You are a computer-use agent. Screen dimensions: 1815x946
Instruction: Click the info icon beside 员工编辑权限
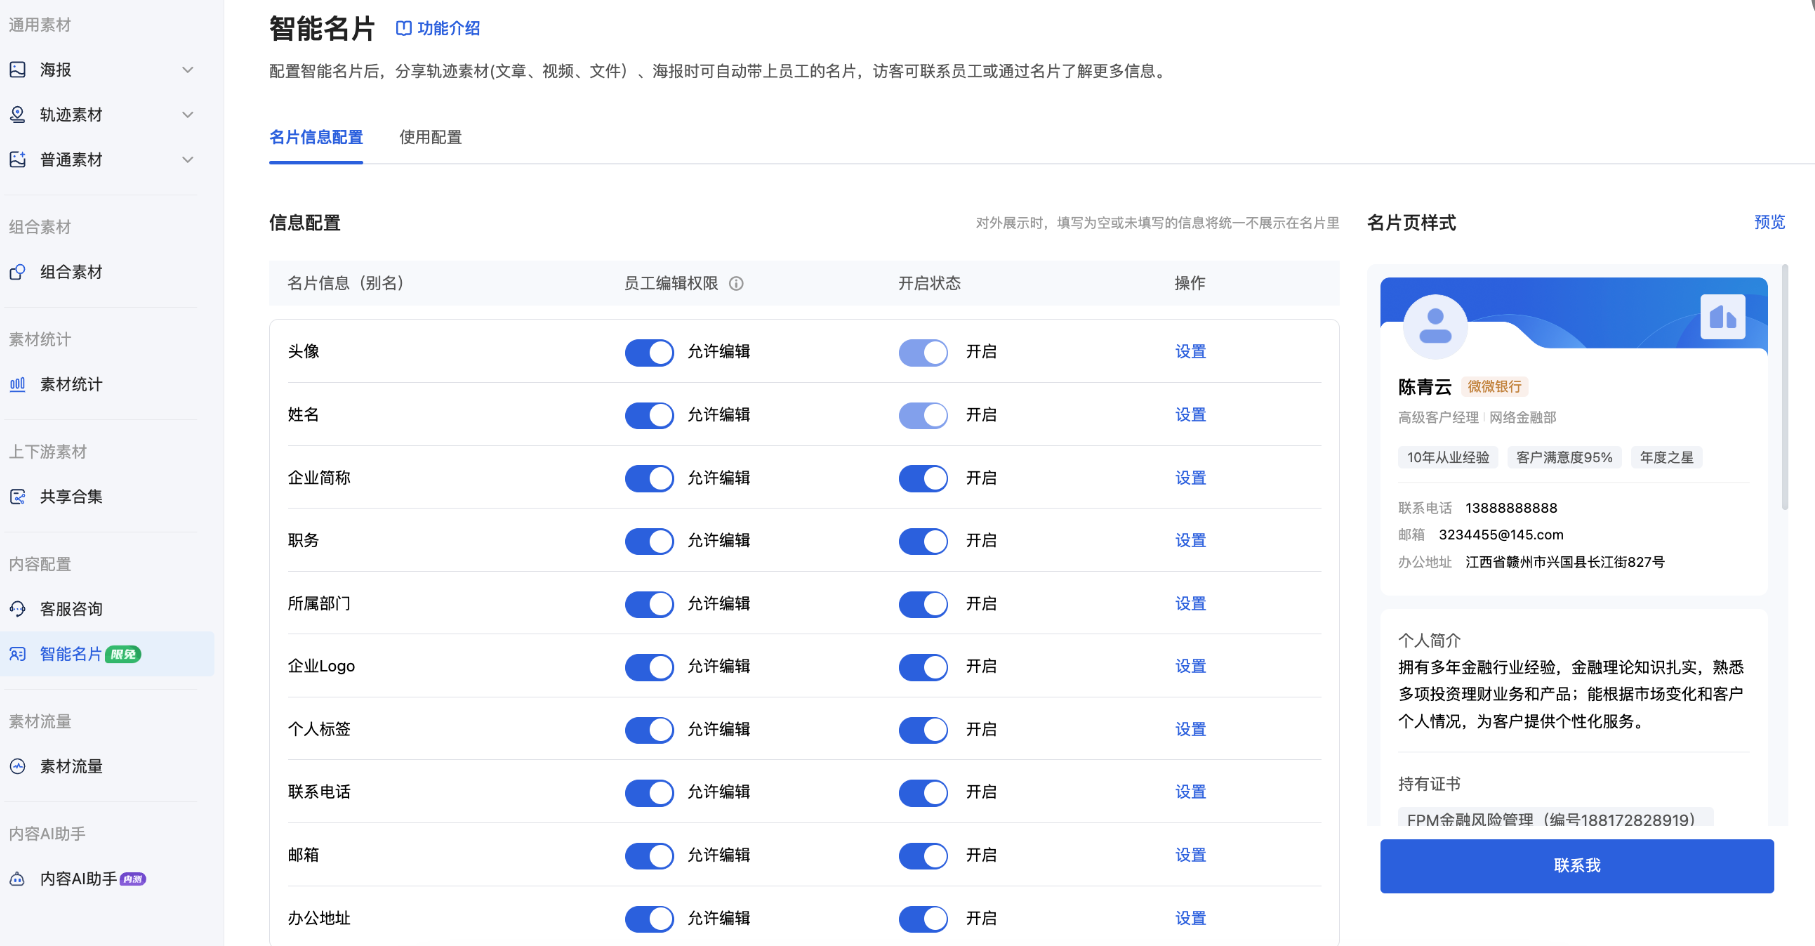click(736, 284)
